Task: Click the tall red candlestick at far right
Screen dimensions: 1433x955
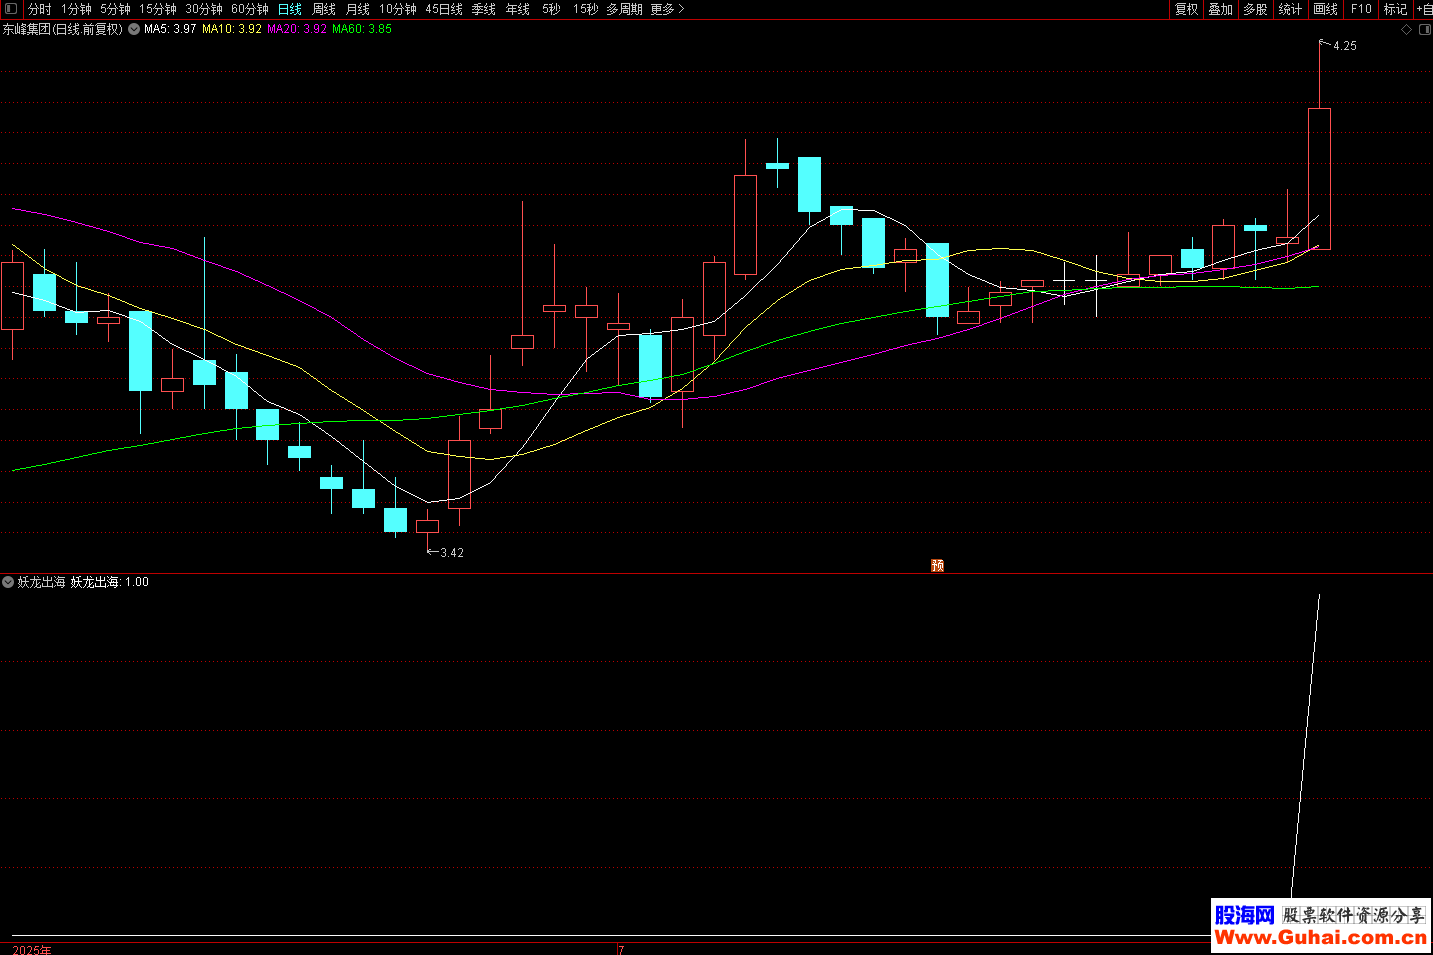Action: coord(1319,178)
